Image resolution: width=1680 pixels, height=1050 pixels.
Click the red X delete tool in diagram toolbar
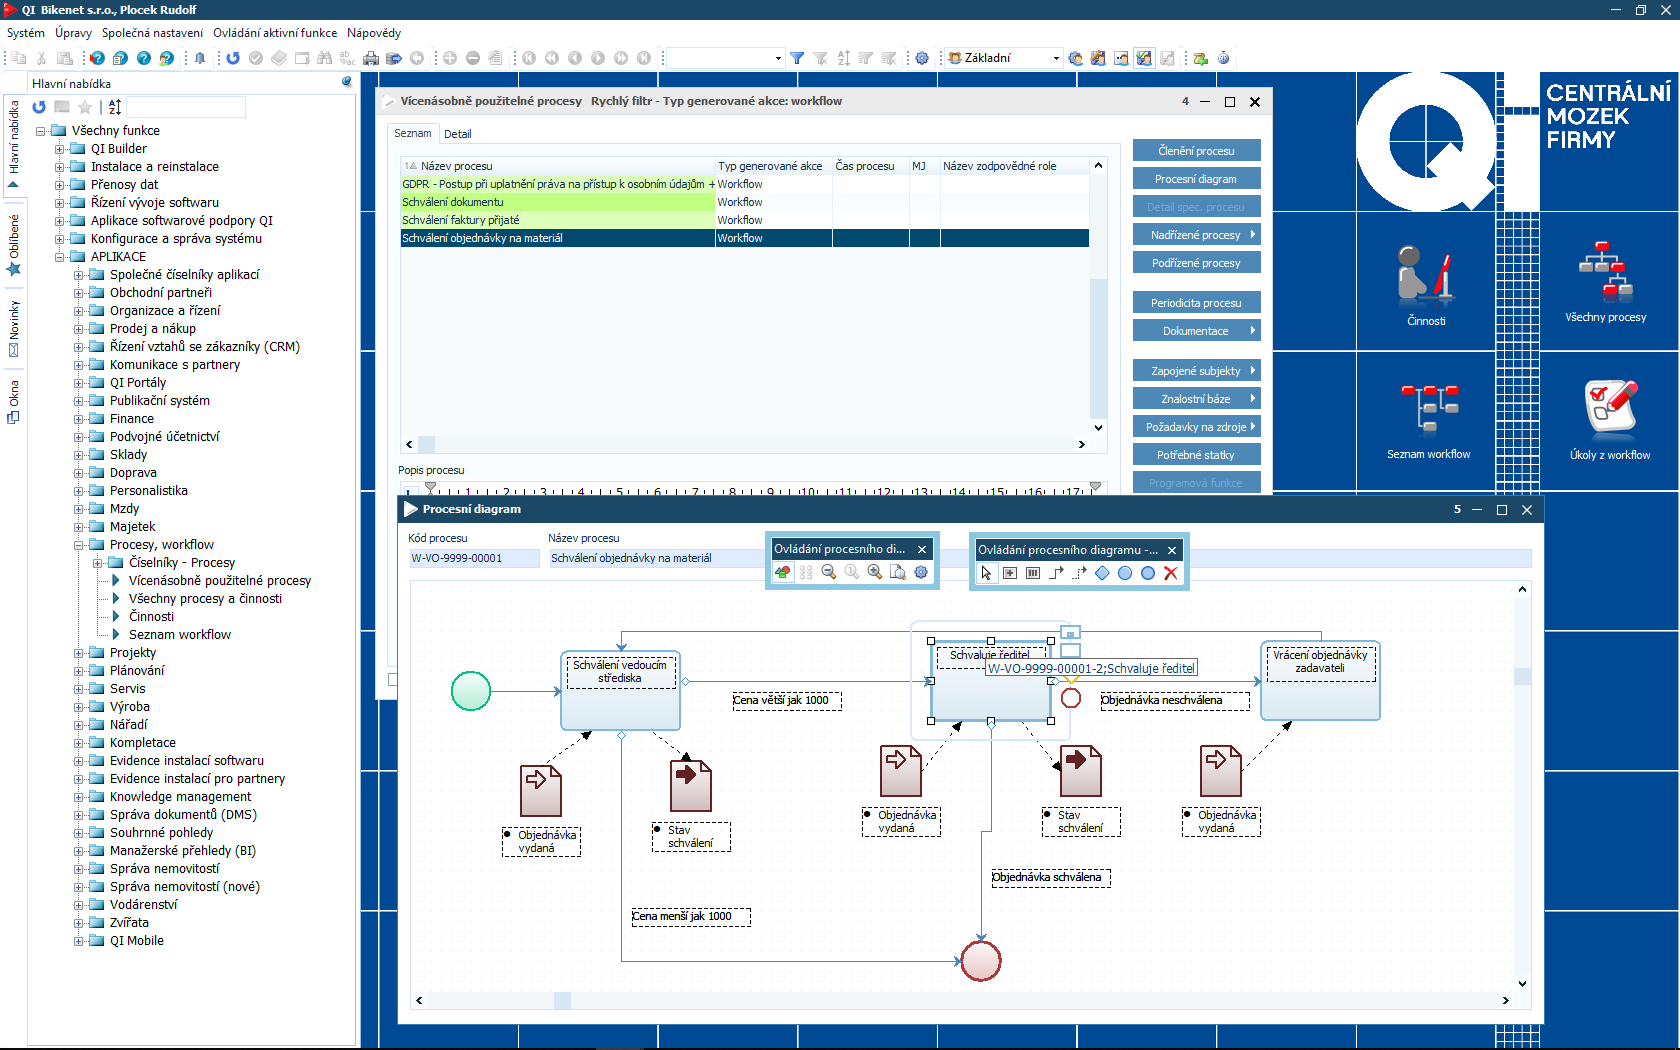click(x=1171, y=573)
